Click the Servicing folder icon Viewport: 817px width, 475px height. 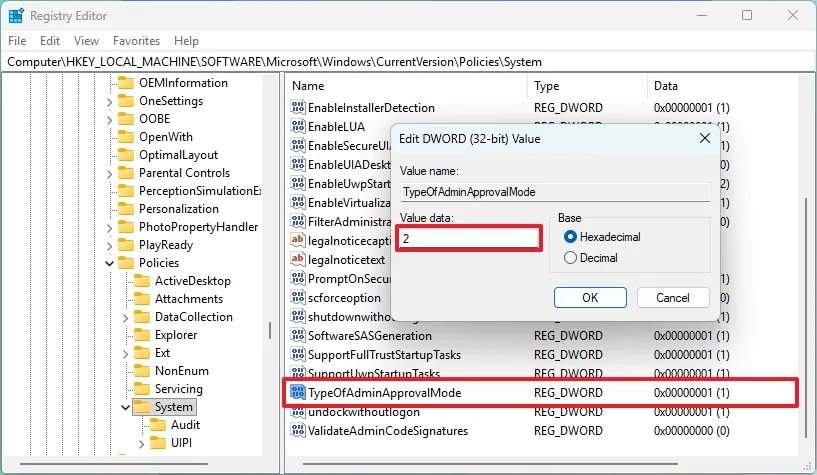[x=142, y=389]
